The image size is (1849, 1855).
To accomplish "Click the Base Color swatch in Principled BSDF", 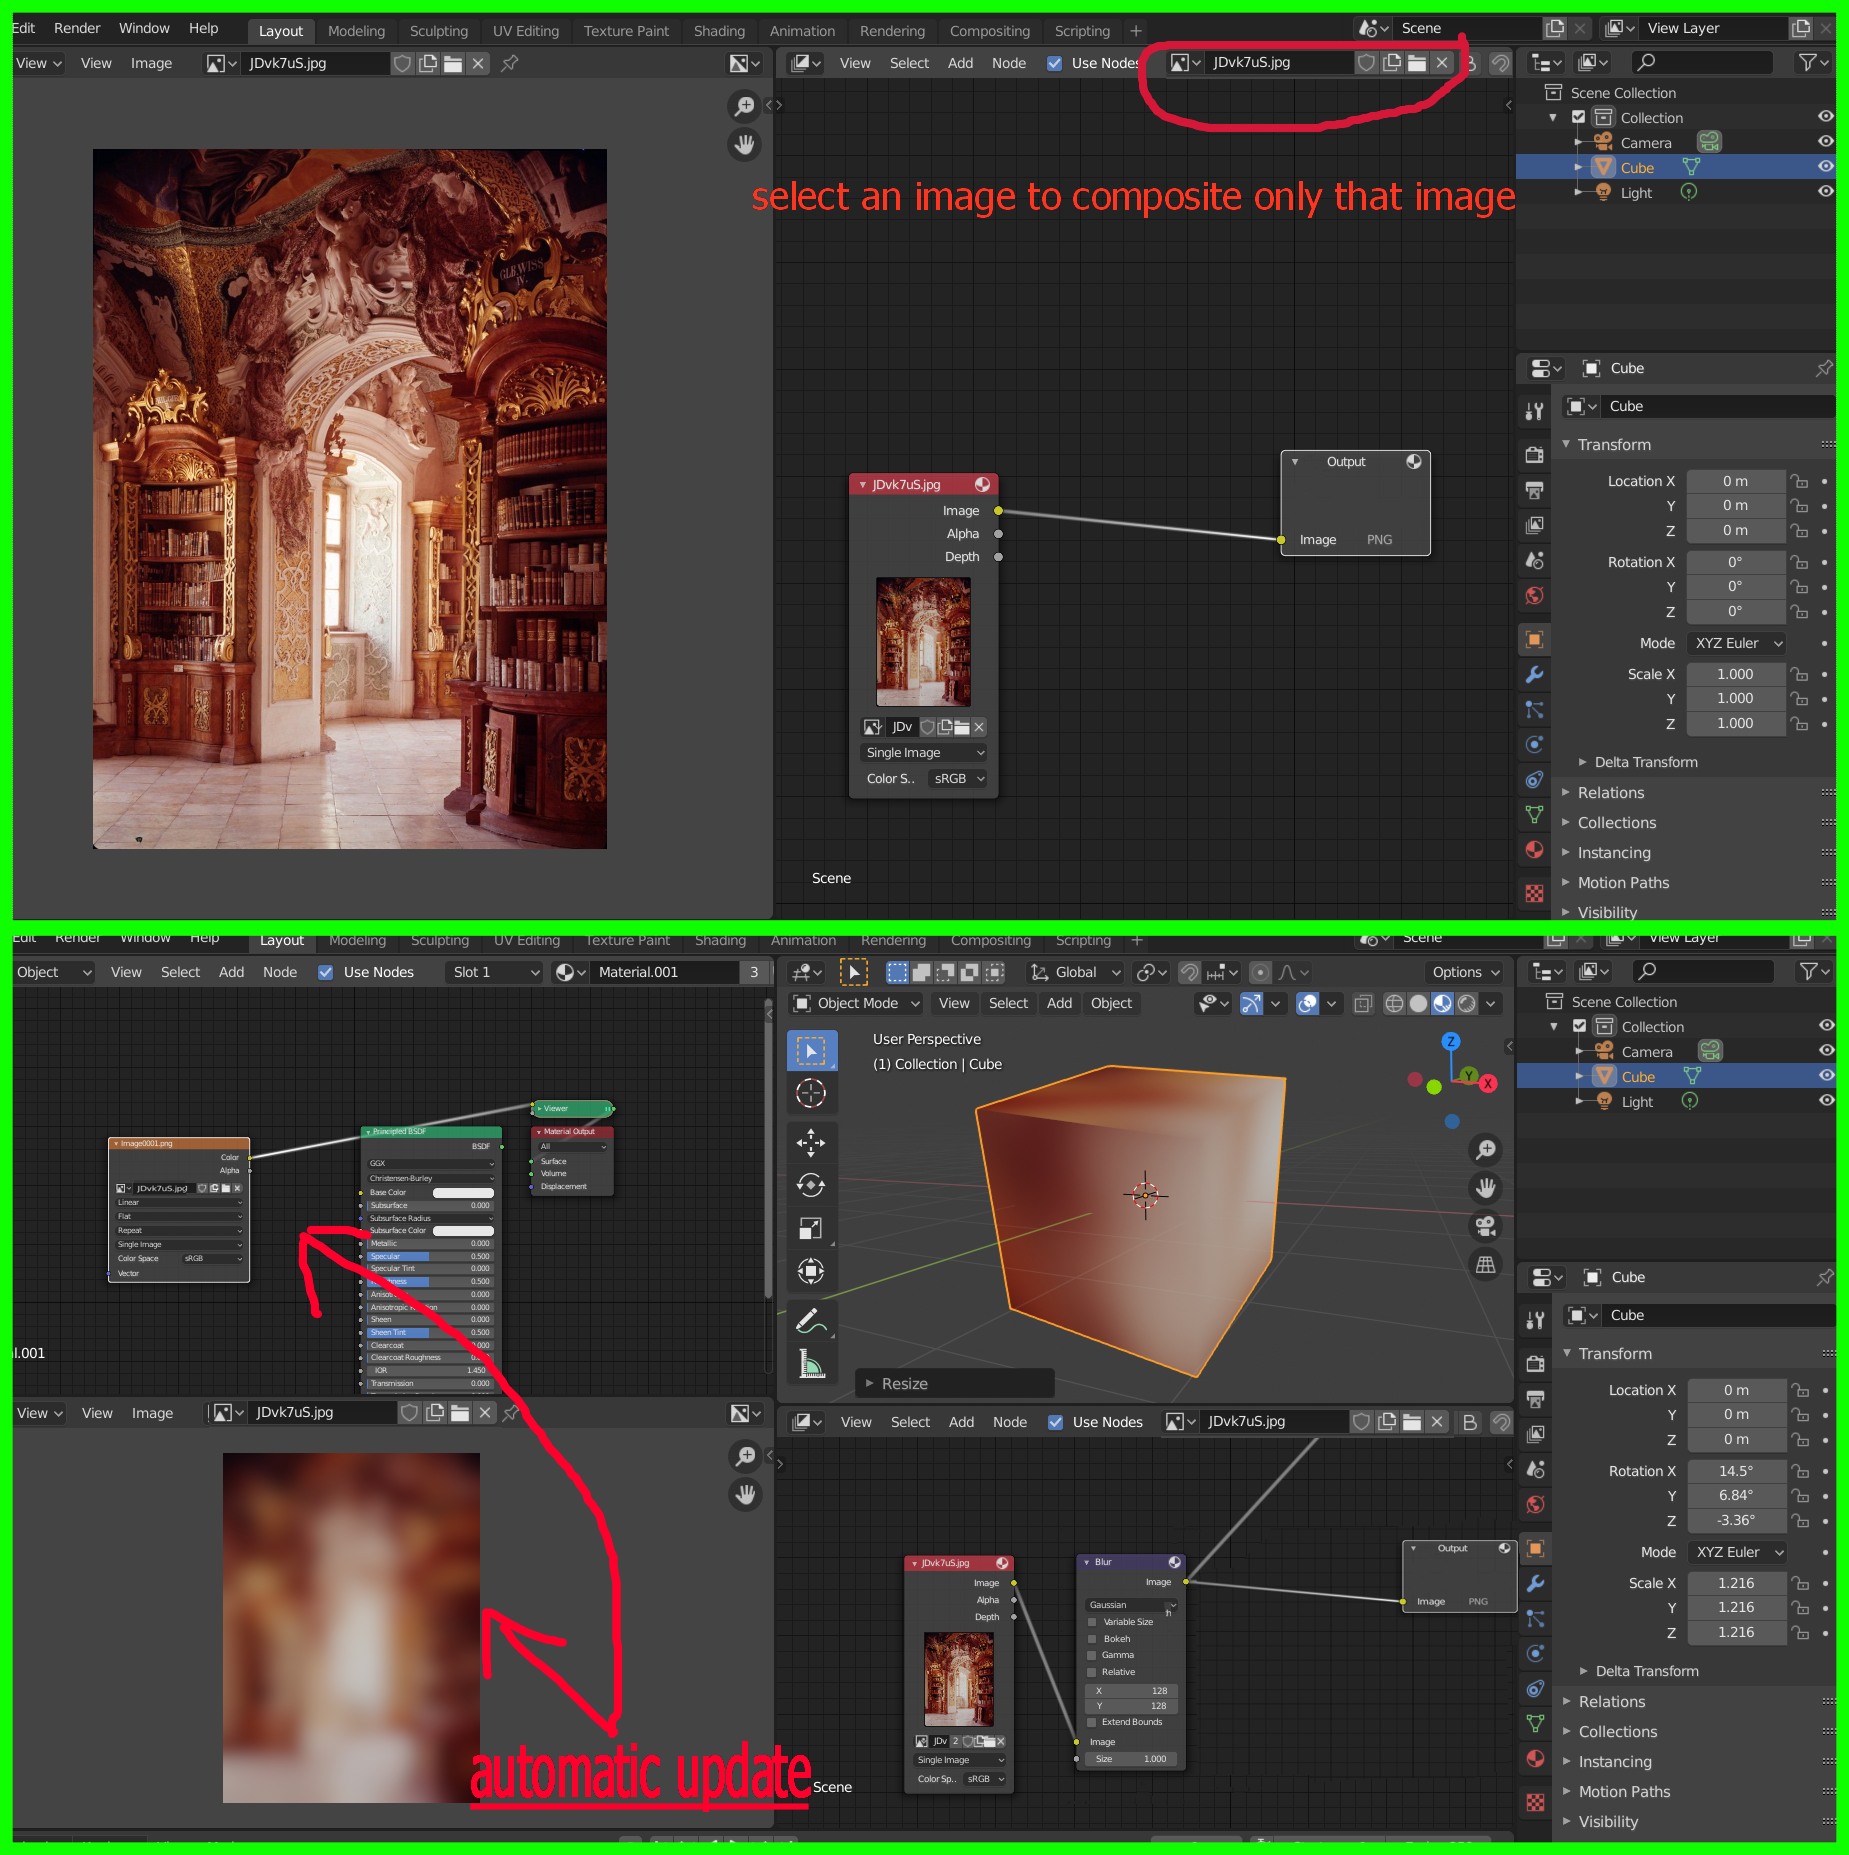I will click(463, 1193).
